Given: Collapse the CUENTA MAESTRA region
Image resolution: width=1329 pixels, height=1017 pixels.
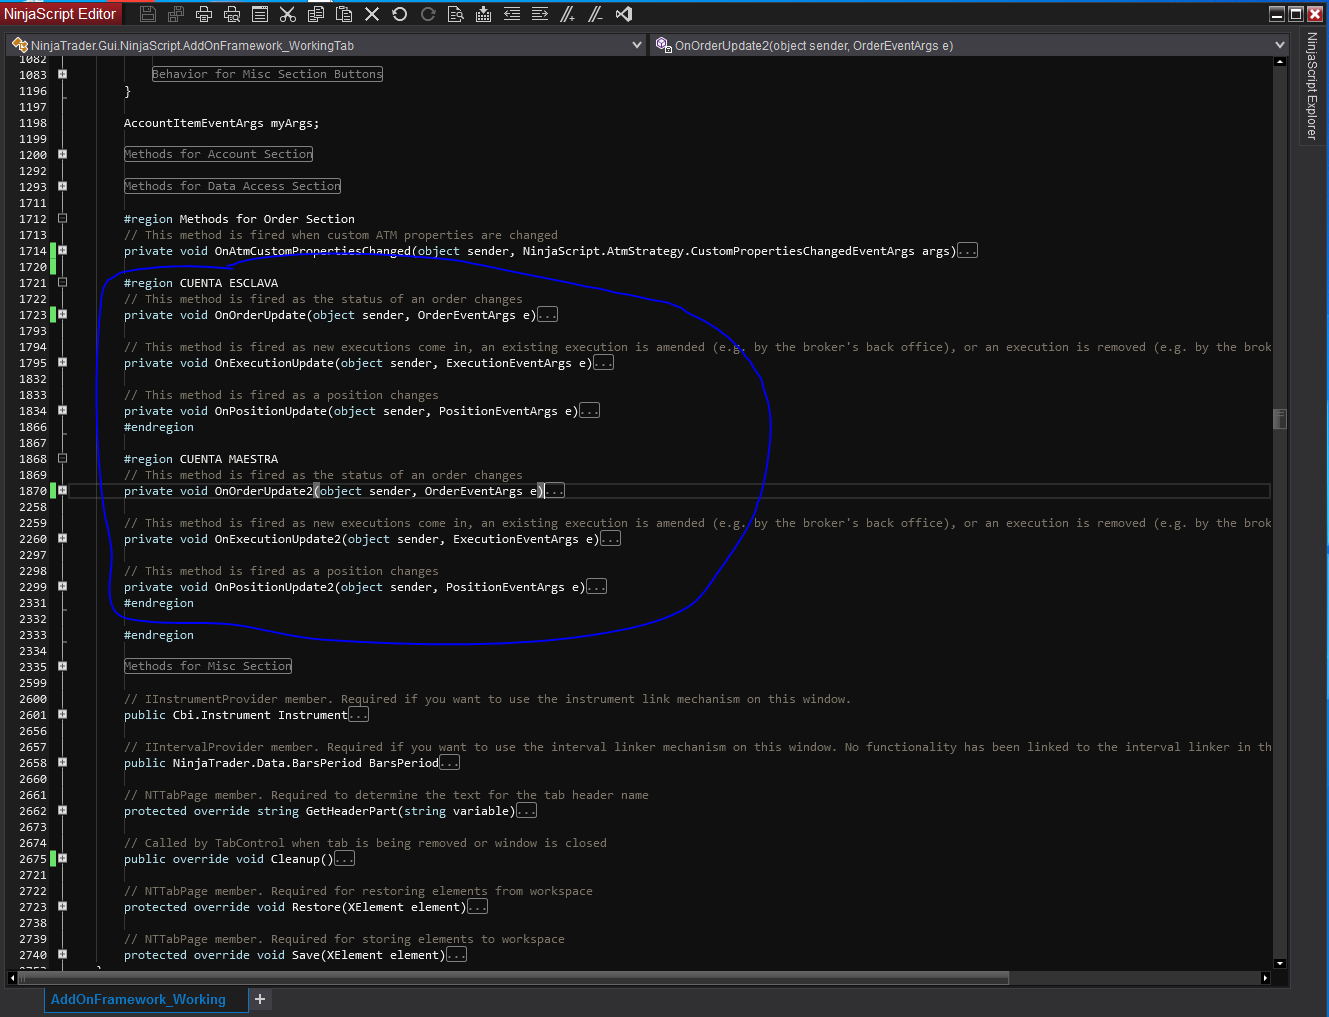Looking at the screenshot, I should pyautogui.click(x=62, y=458).
